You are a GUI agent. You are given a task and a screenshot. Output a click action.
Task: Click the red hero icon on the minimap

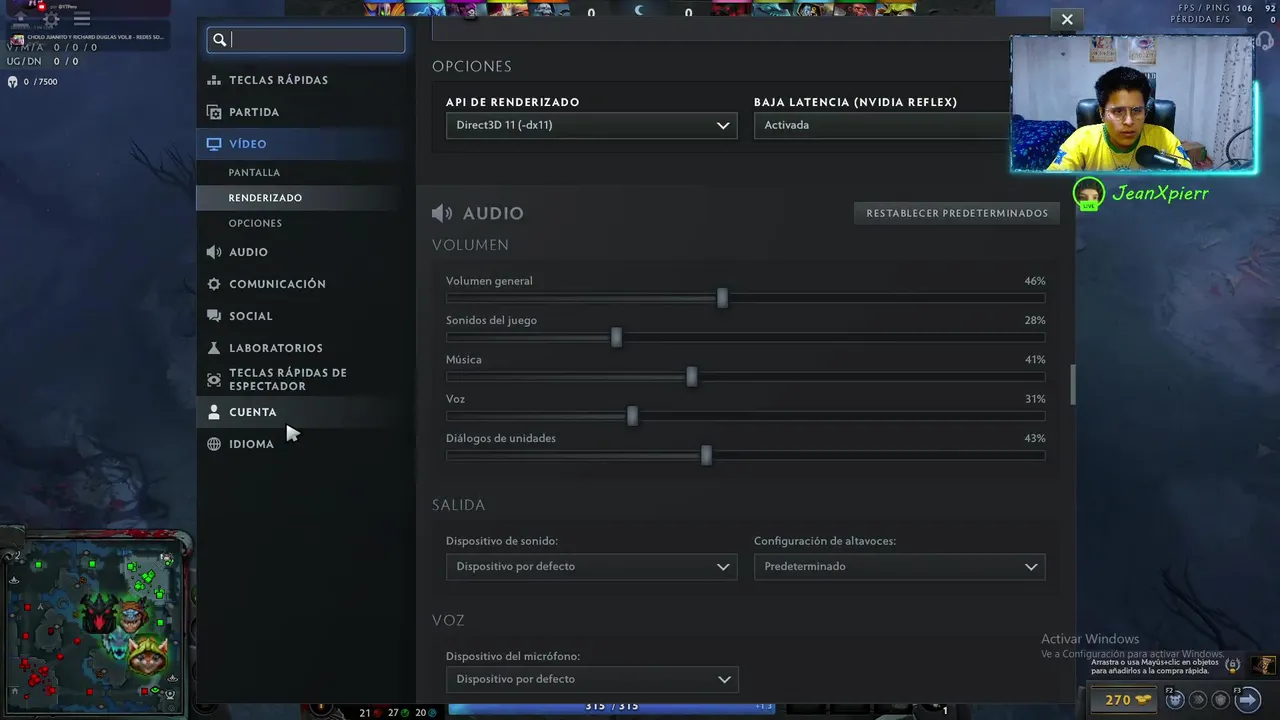point(99,615)
